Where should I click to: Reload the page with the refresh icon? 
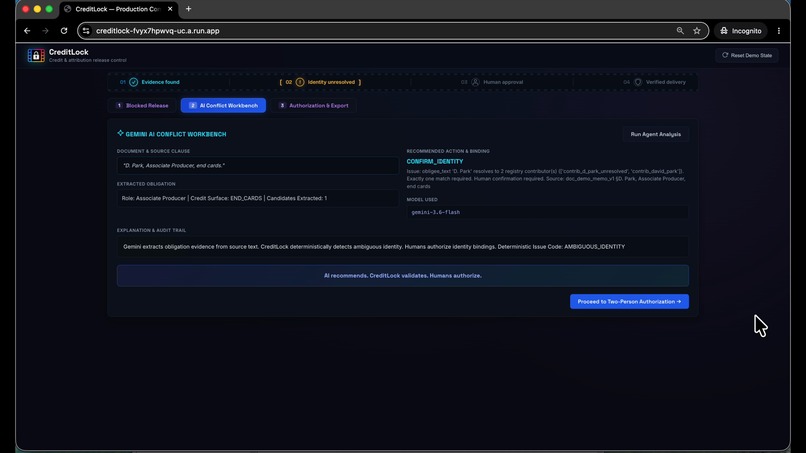click(64, 31)
